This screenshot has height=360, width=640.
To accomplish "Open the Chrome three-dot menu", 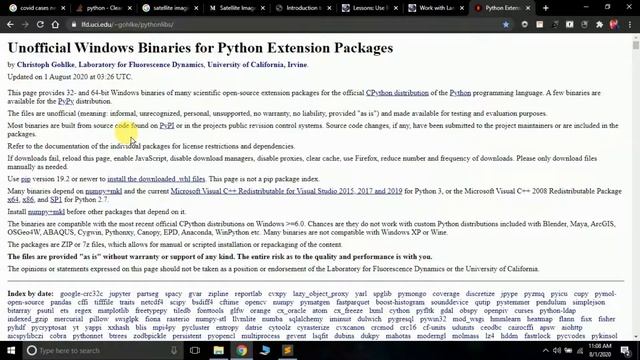I will 630,24.
